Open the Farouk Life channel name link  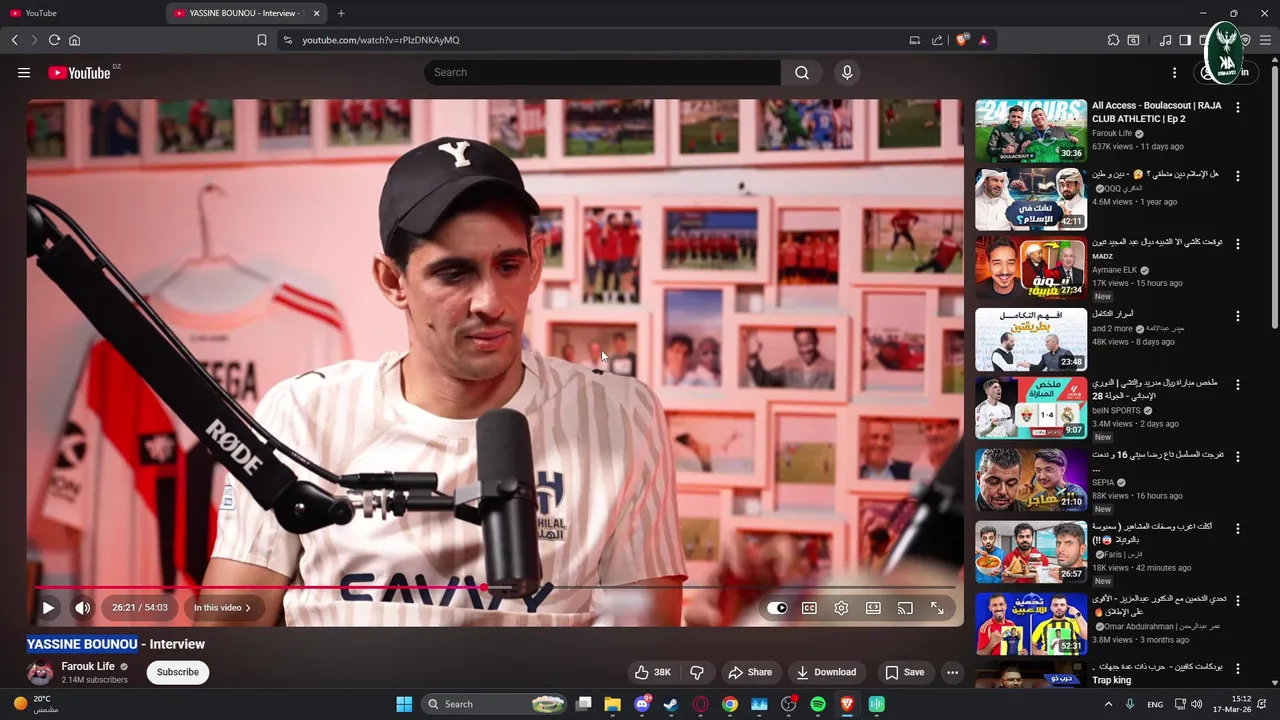88,666
